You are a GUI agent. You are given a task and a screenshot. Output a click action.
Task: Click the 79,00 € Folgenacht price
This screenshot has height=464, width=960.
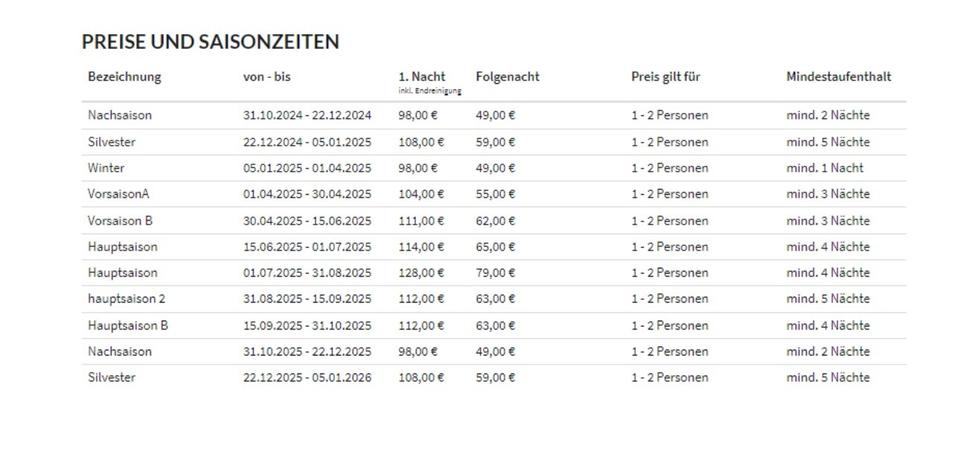click(x=495, y=273)
